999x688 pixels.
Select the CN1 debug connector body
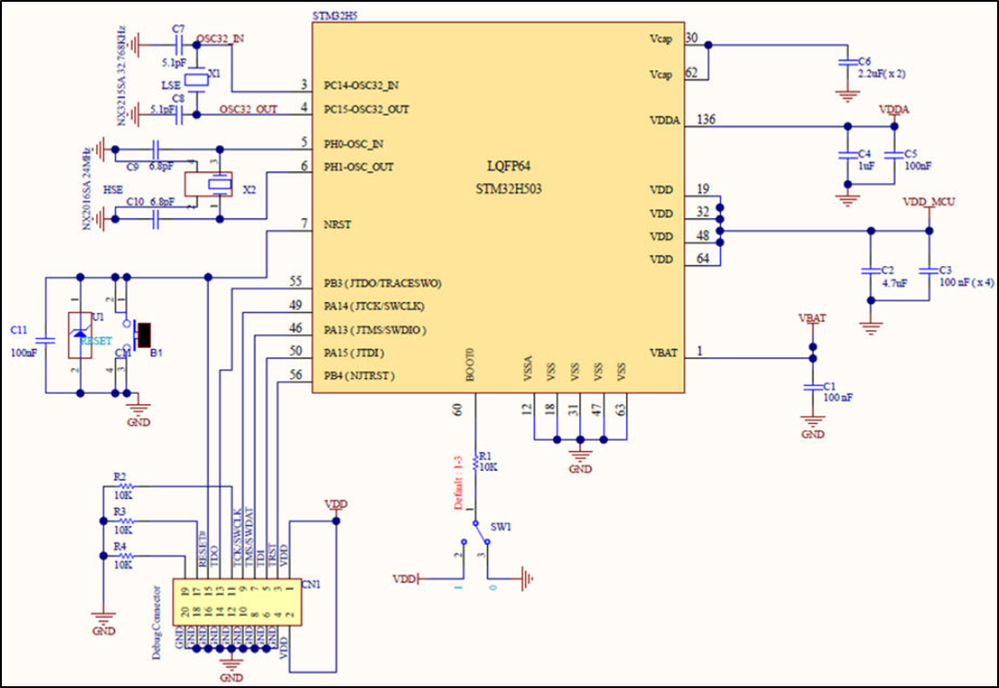pos(237,602)
